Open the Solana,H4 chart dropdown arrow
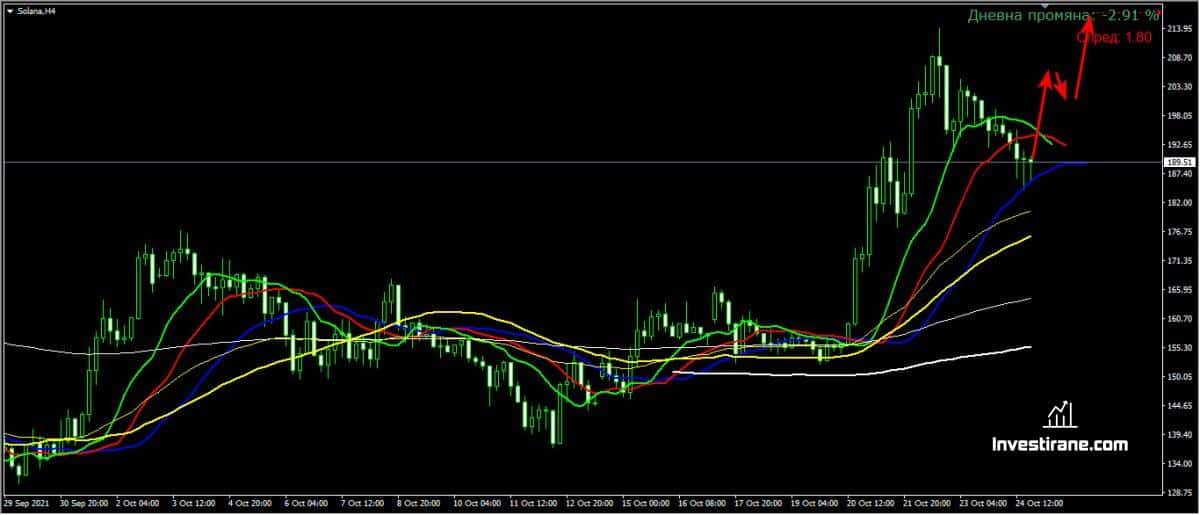The height and width of the screenshot is (515, 1200). [9, 10]
